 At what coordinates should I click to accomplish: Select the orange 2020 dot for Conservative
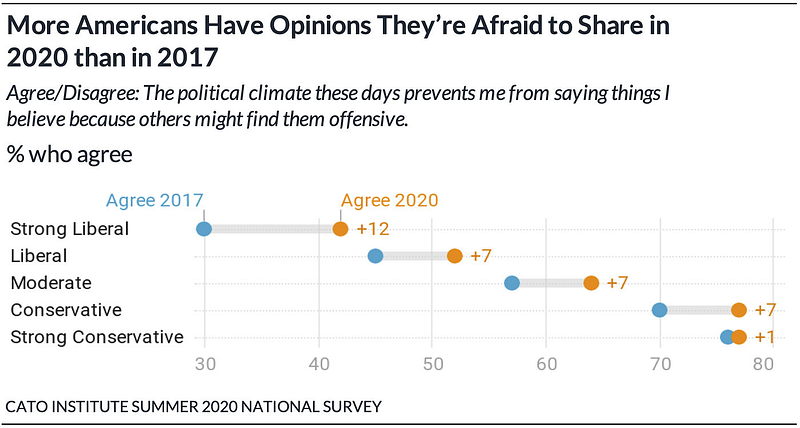(x=739, y=310)
